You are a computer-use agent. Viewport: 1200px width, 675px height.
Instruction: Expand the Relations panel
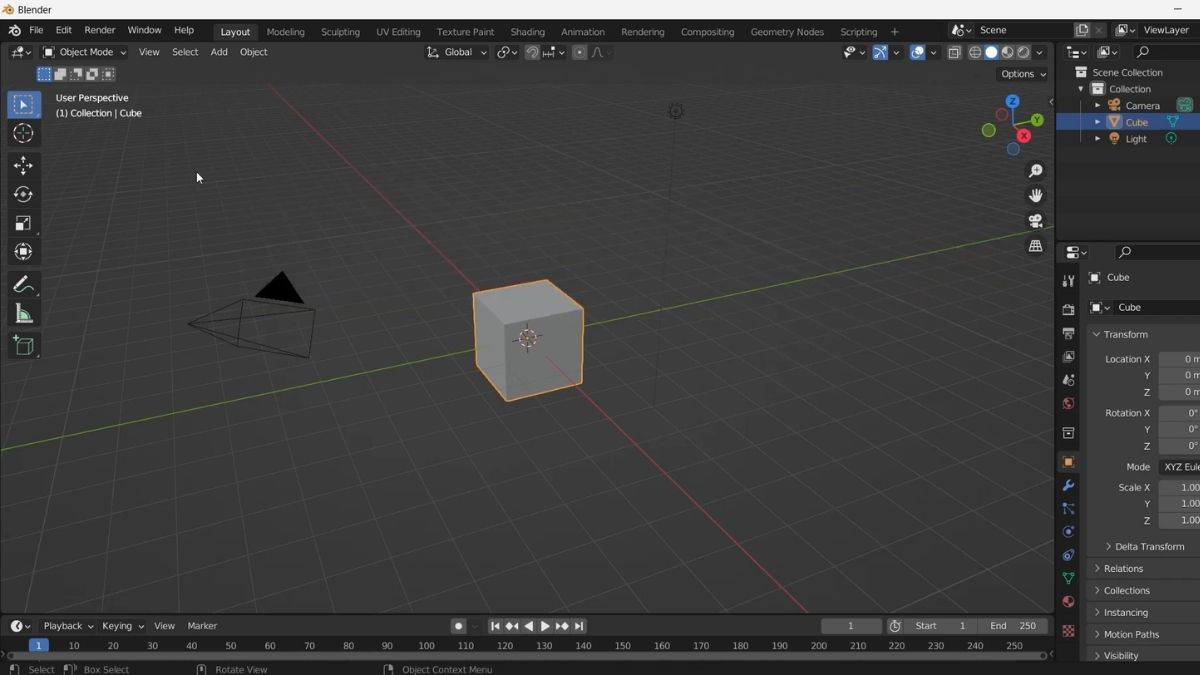(1123, 568)
